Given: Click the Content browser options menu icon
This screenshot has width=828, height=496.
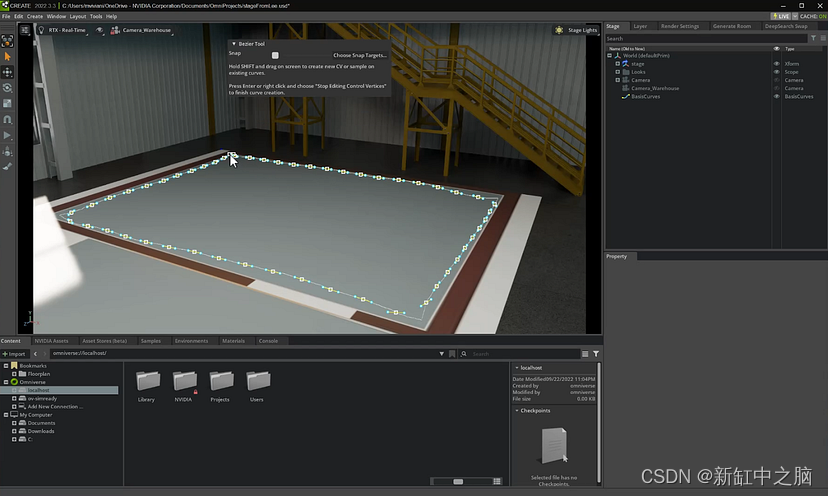Looking at the screenshot, I should (585, 354).
